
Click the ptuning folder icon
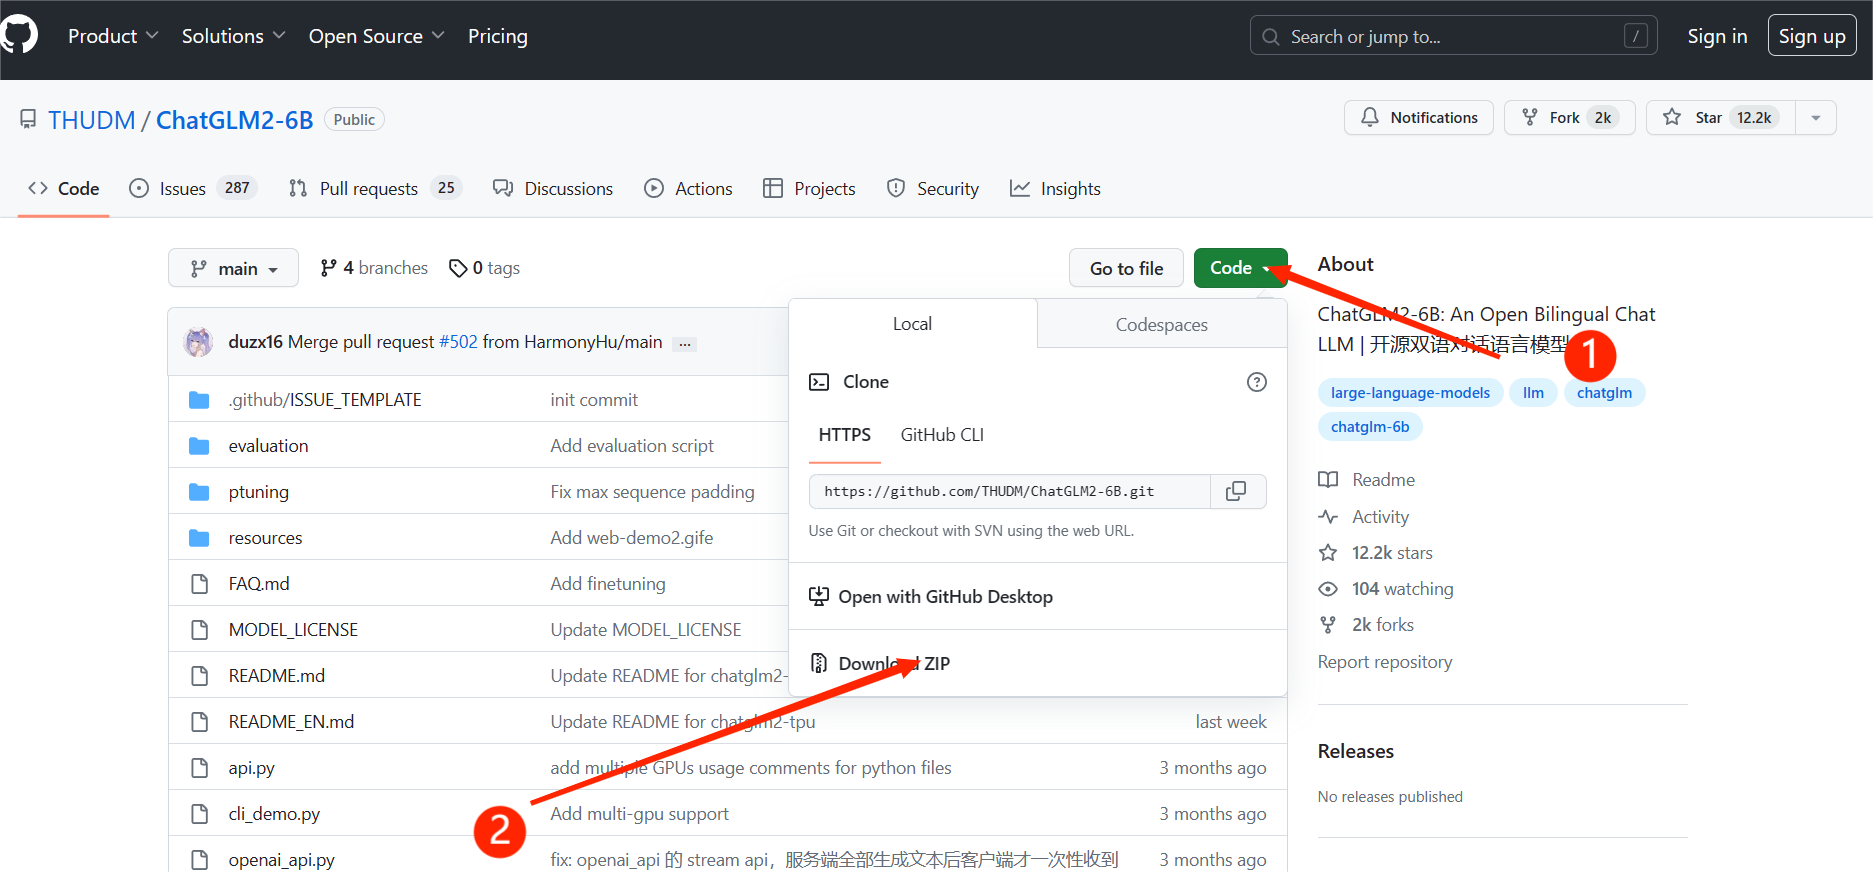[x=199, y=492]
